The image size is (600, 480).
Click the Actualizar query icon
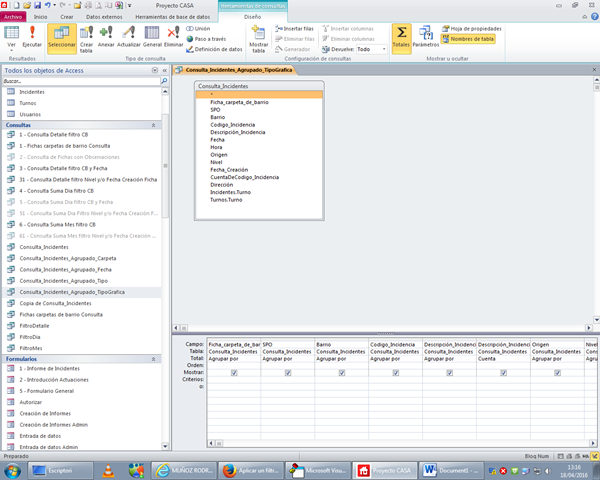click(x=129, y=37)
